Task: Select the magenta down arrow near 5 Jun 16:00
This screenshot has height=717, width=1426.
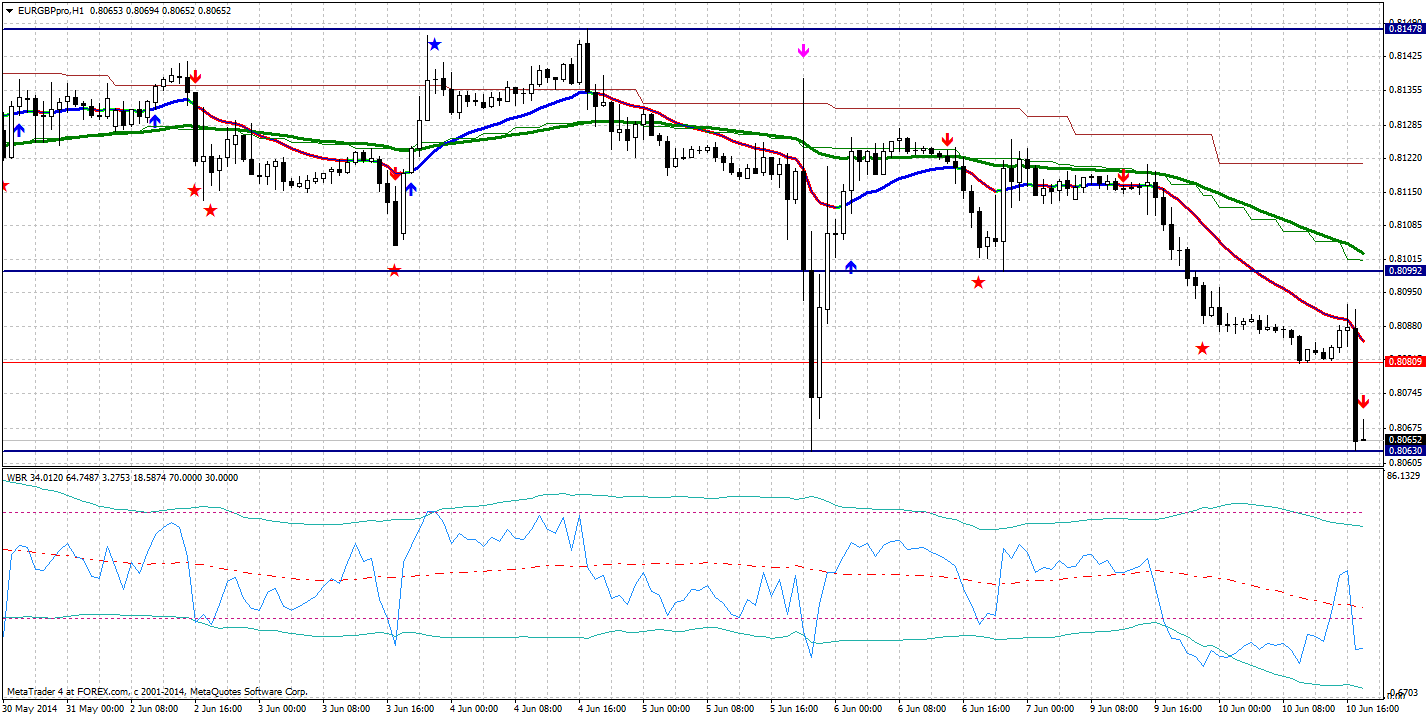Action: (801, 48)
